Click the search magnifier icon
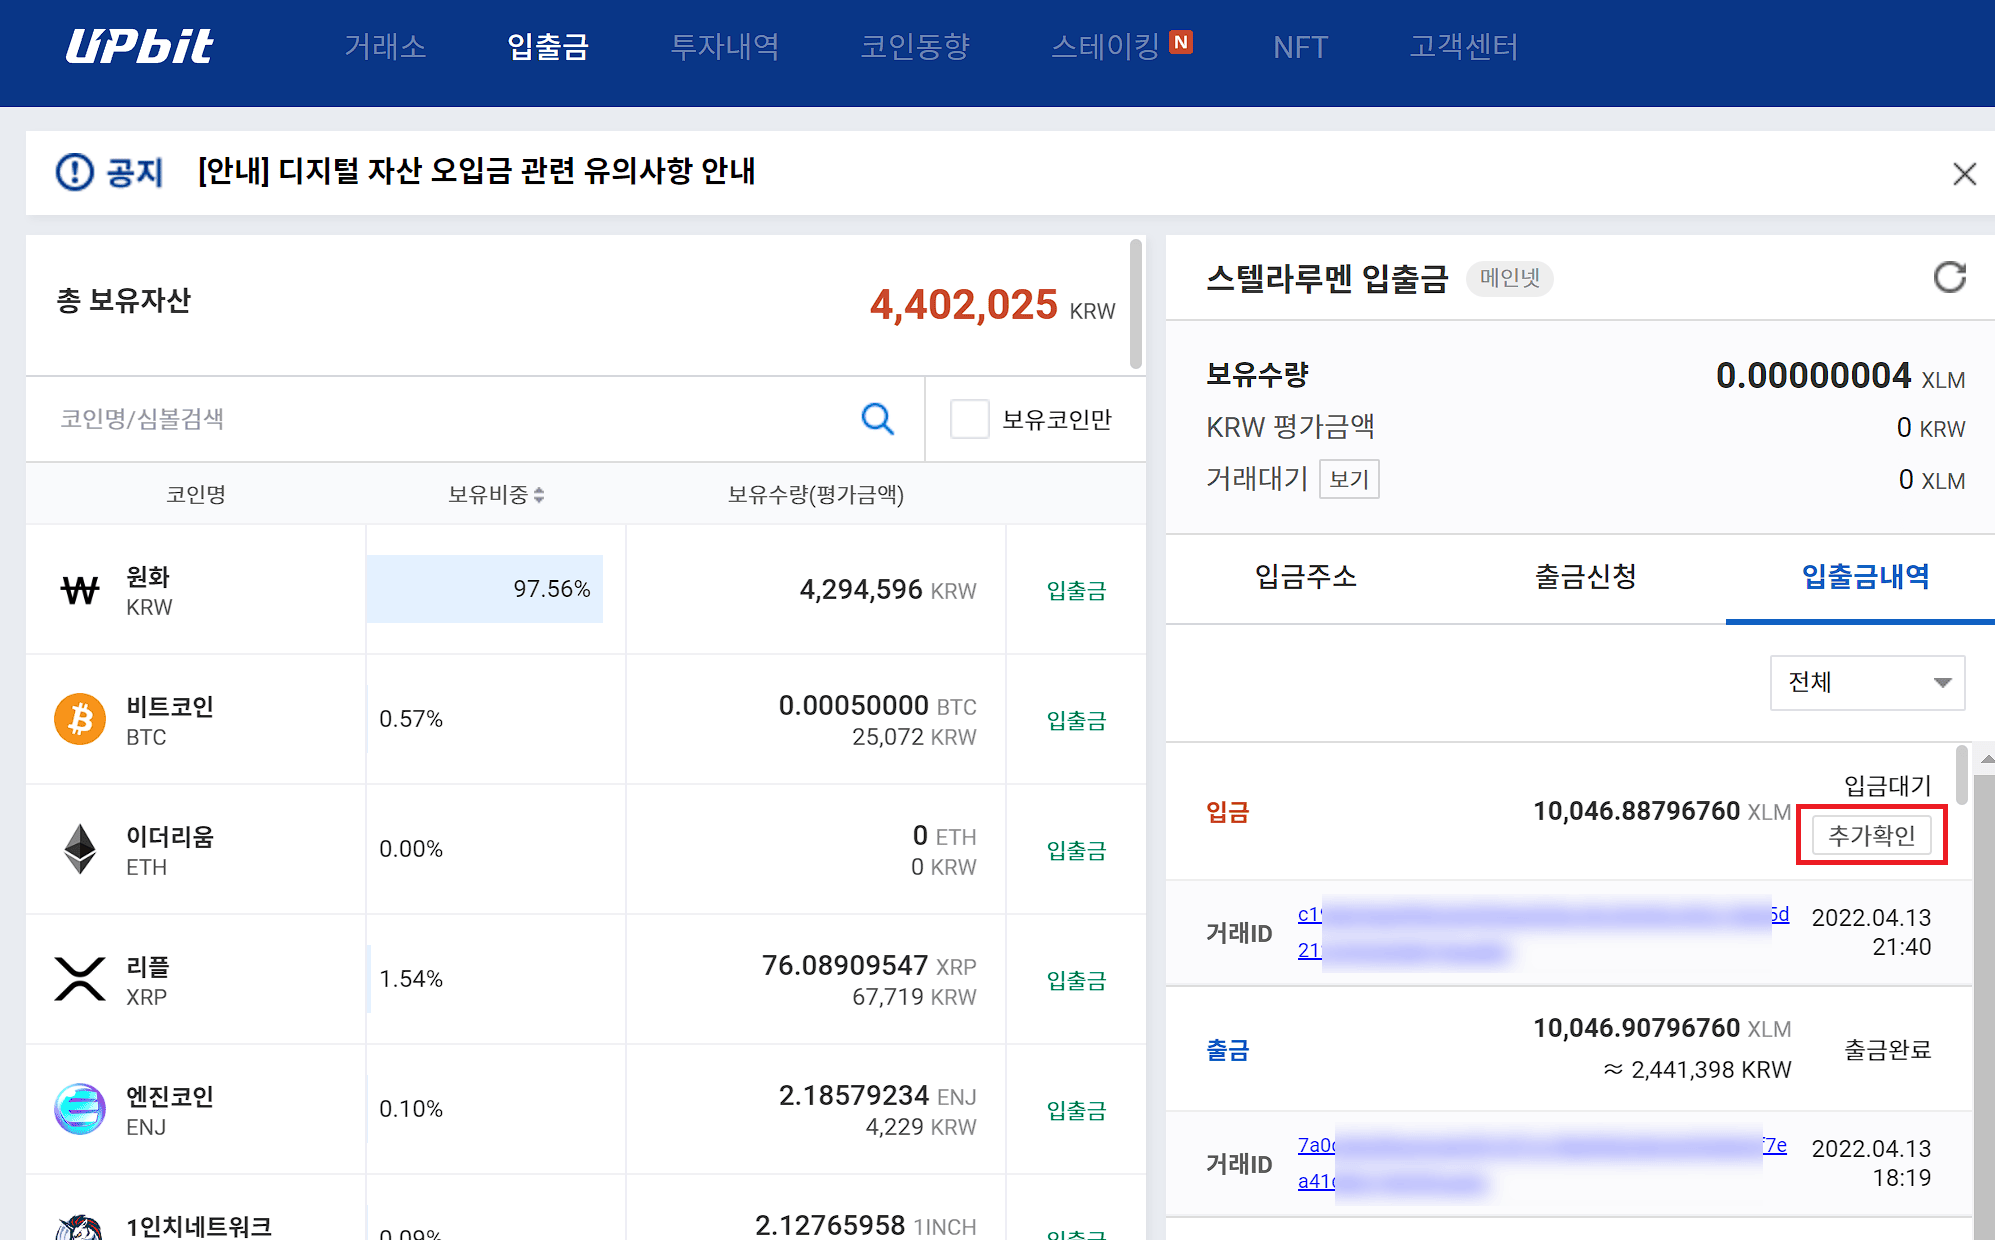Screen dimensions: 1995x1240 click(x=877, y=418)
